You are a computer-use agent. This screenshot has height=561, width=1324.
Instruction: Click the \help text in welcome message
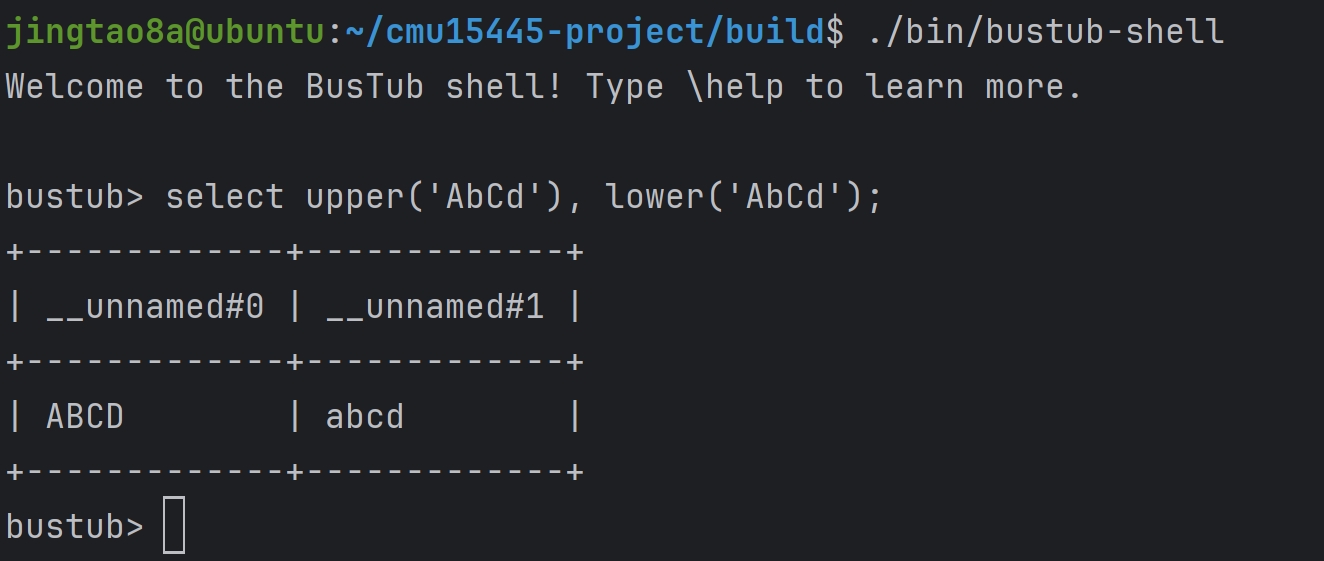point(735,87)
